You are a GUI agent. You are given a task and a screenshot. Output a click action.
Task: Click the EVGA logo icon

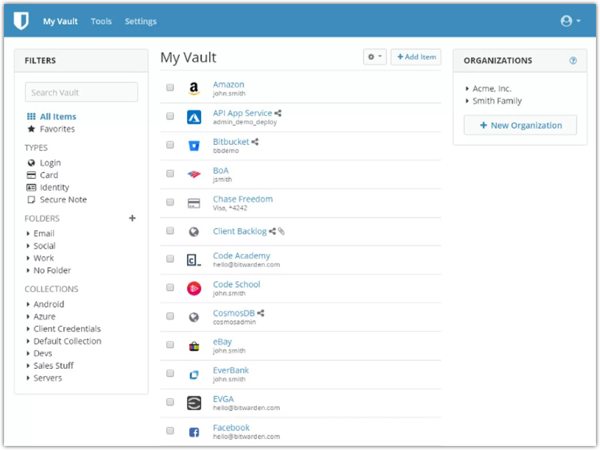coord(194,403)
